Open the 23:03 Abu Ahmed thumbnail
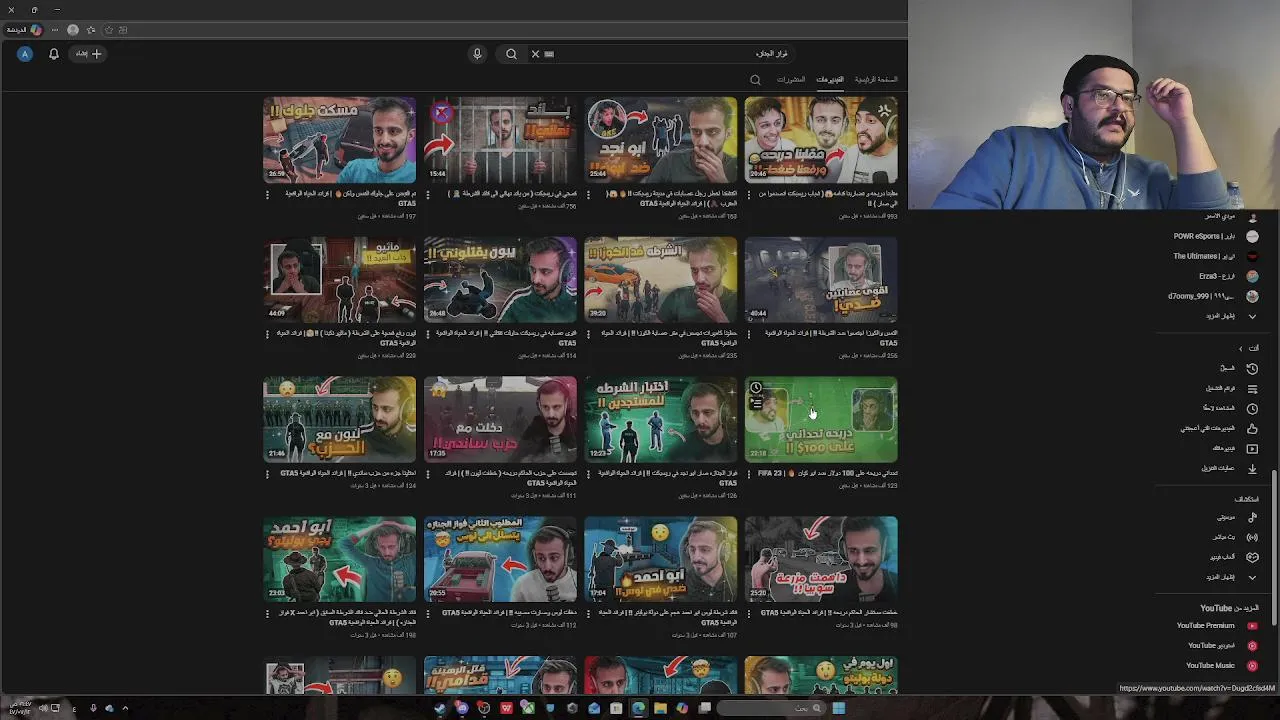This screenshot has width=1280, height=720. point(339,560)
